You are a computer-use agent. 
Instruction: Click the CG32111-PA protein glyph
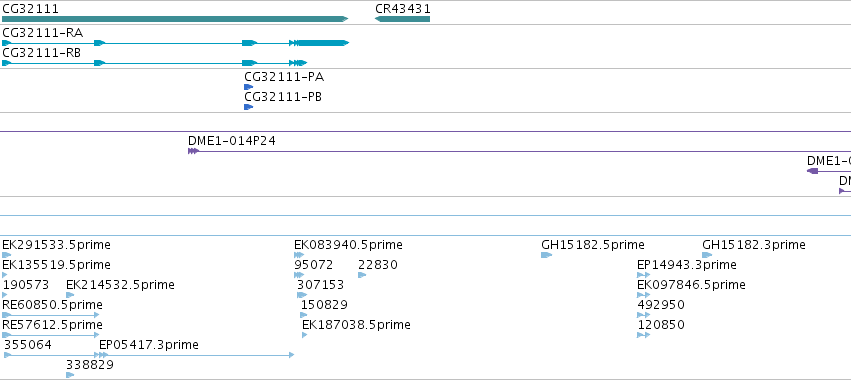tap(249, 87)
